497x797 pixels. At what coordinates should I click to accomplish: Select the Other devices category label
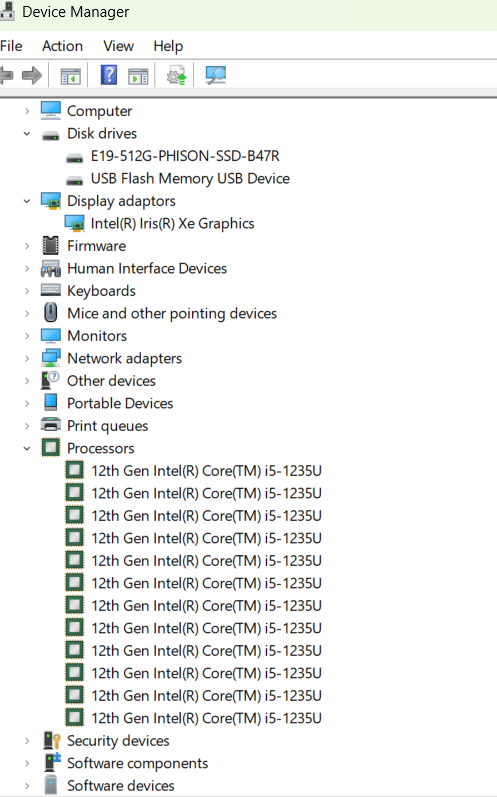[x=111, y=381]
